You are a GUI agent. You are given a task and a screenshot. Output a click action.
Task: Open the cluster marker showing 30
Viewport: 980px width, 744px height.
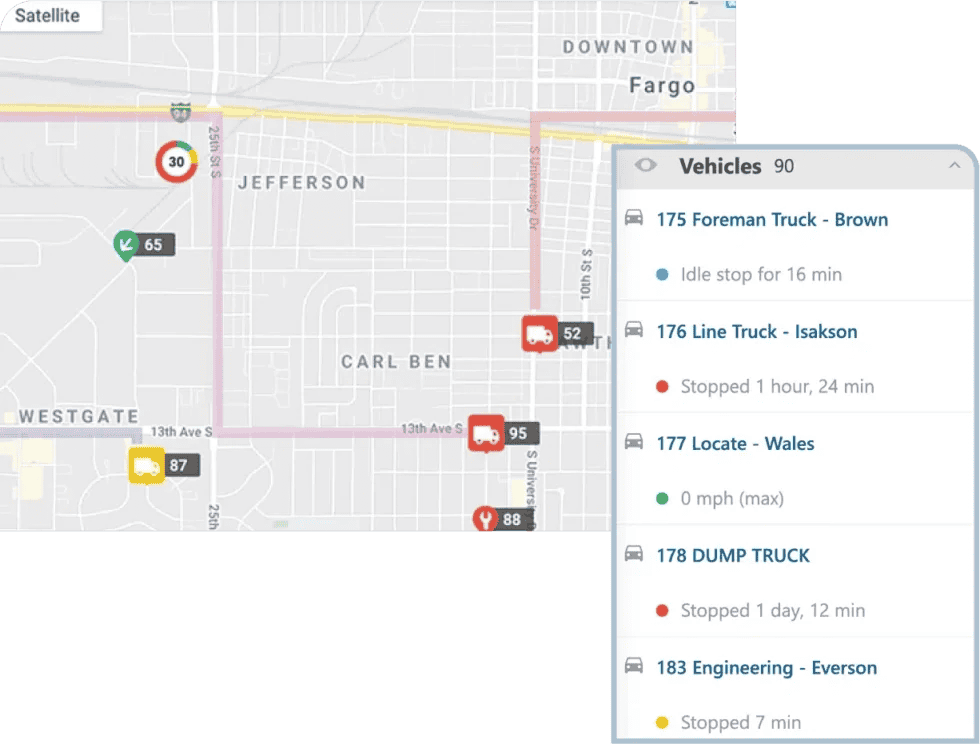coord(177,162)
